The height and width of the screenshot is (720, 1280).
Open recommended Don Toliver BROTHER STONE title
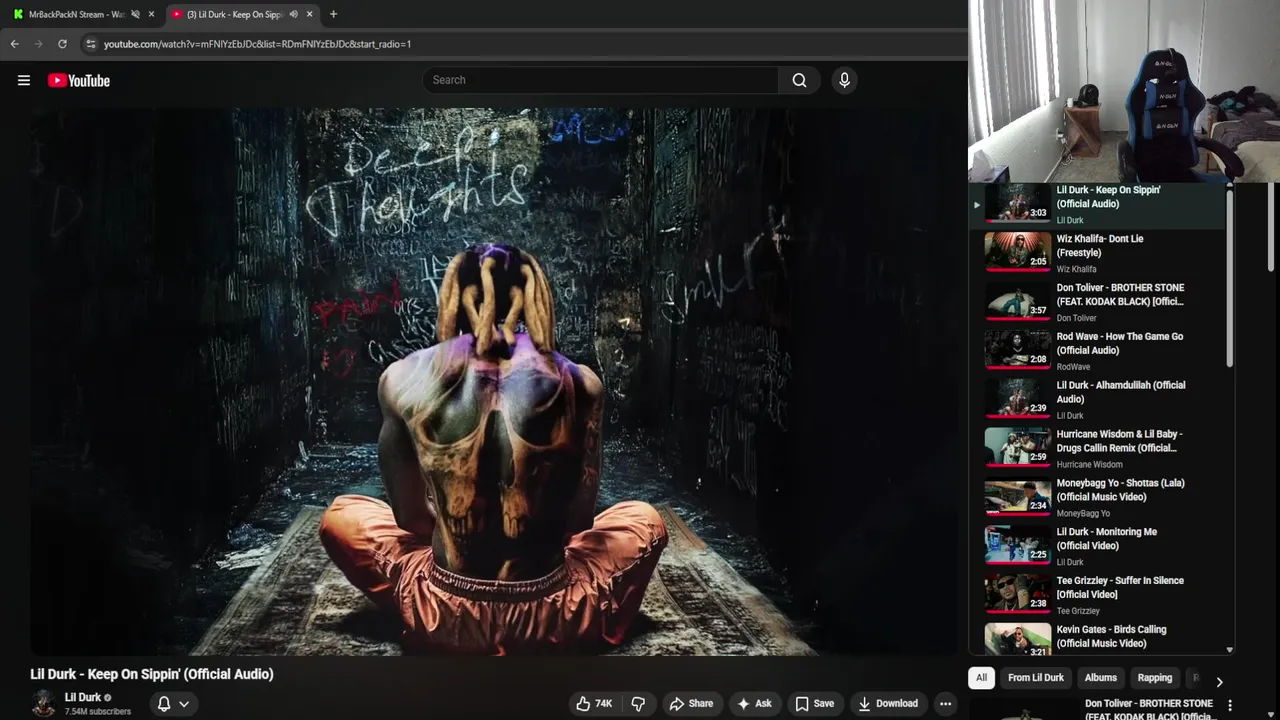click(x=1150, y=709)
